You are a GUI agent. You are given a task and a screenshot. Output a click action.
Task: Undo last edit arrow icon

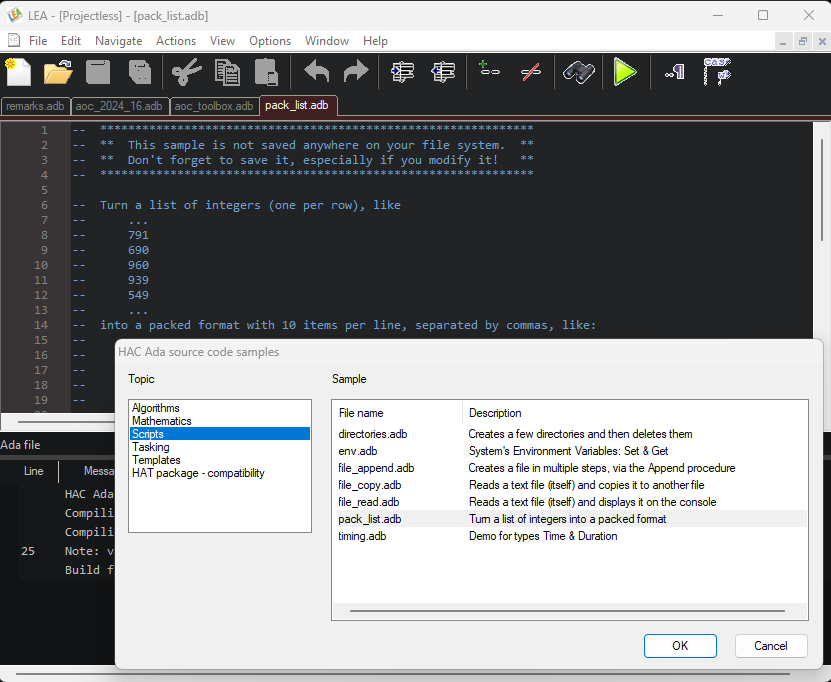click(x=316, y=71)
